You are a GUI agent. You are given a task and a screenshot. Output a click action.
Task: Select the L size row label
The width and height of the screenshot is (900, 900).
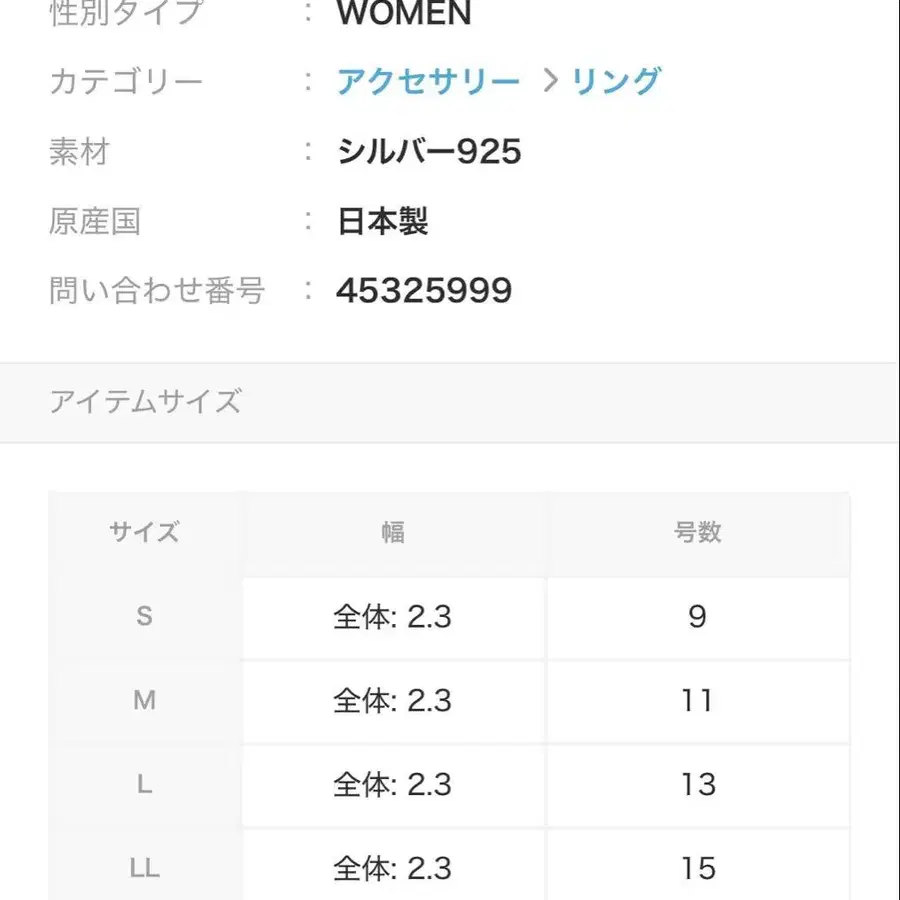[145, 785]
